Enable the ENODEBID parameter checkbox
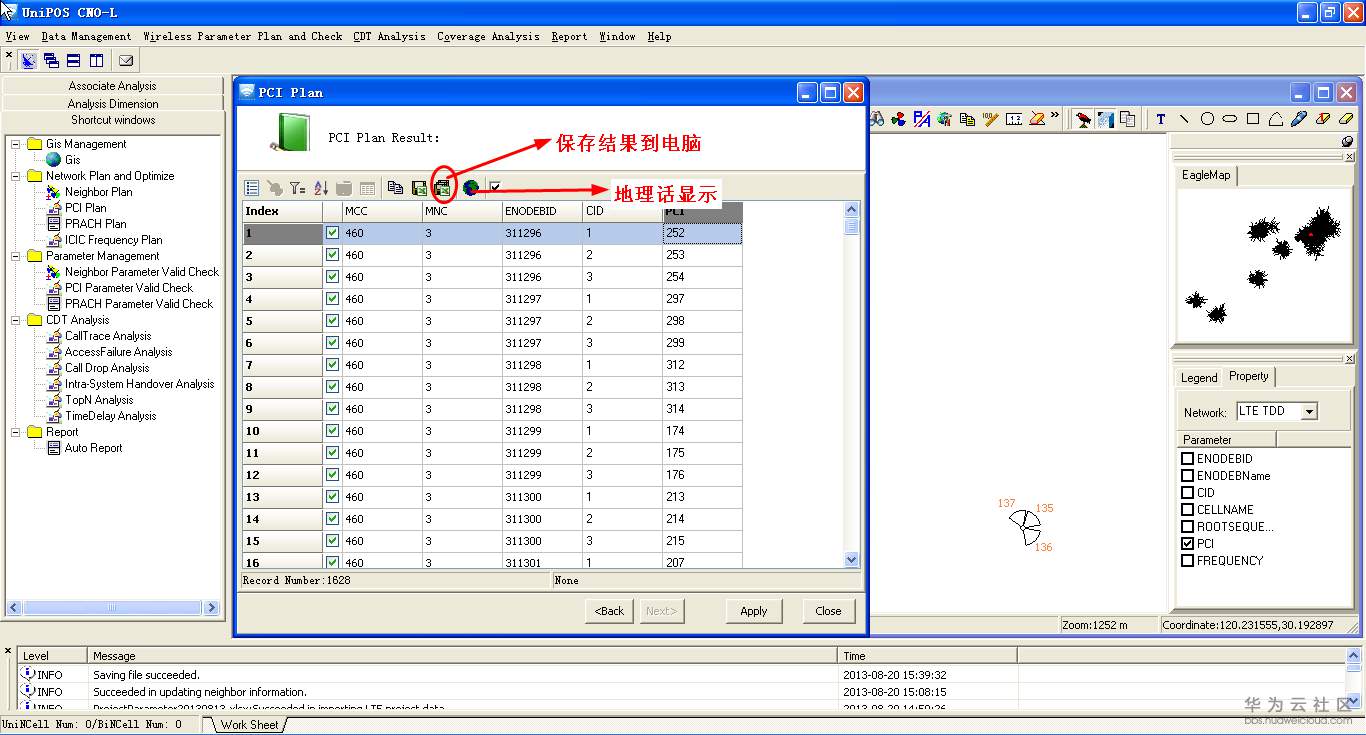 pos(1188,459)
